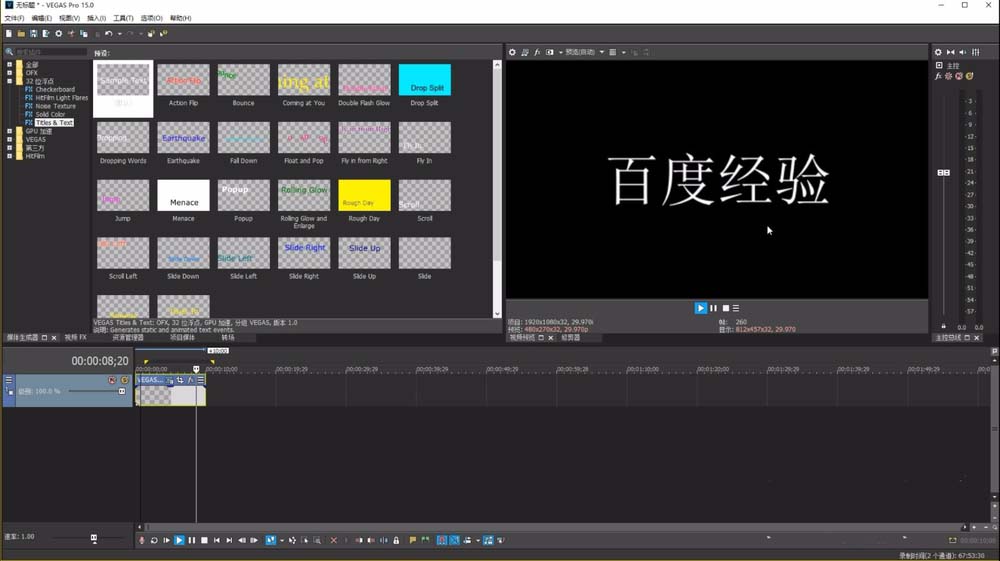Click the Save project icon in main toolbar
This screenshot has width=1000, height=561.
click(x=33, y=33)
